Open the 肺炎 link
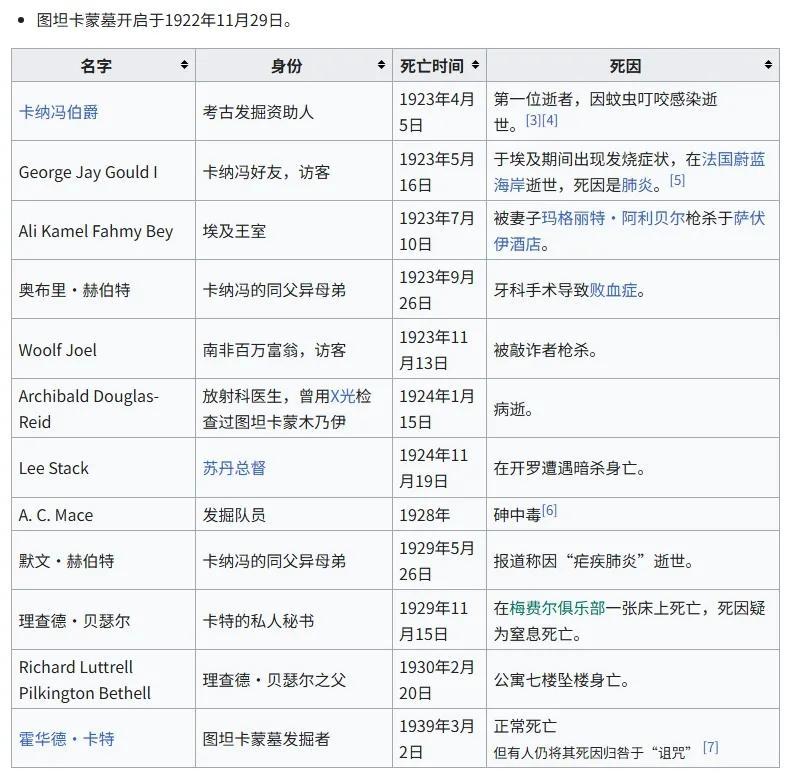The height and width of the screenshot is (775, 791). (x=637, y=185)
